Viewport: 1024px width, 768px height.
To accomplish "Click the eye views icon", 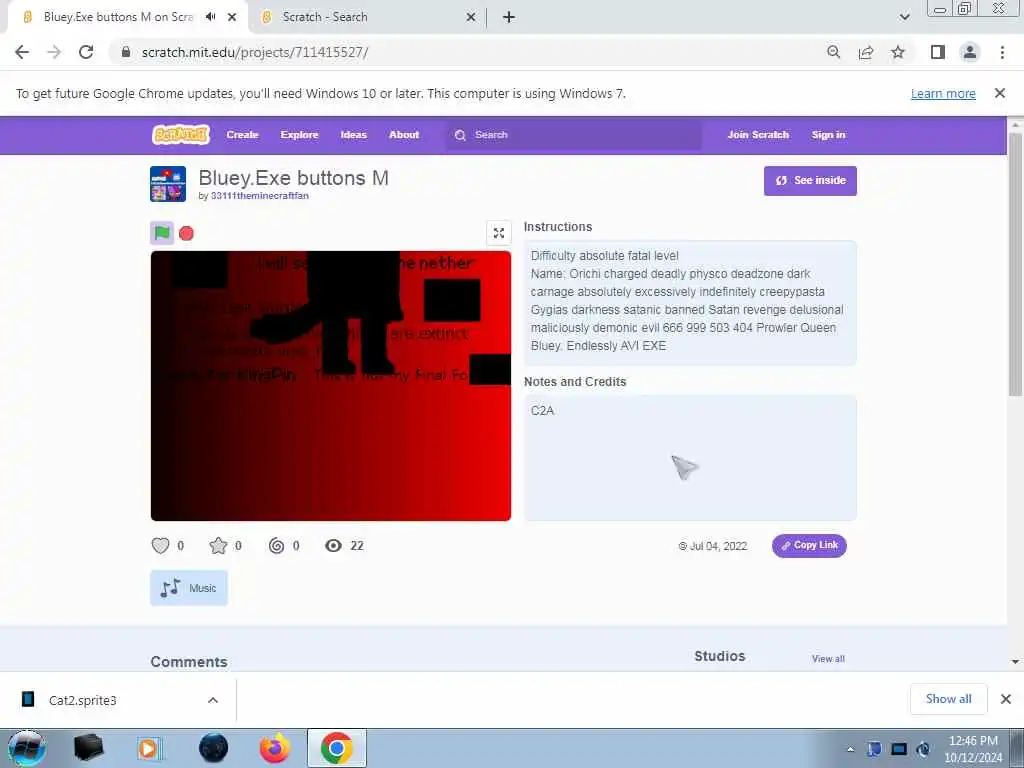I will [x=334, y=545].
